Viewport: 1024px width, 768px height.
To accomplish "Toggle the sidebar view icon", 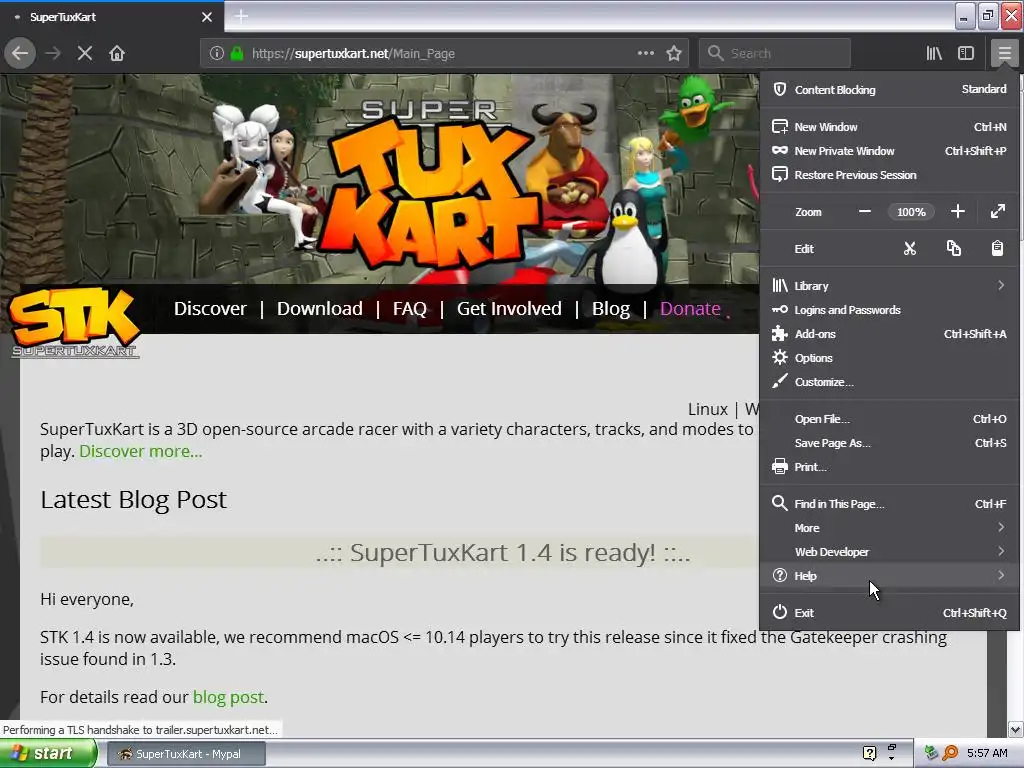I will point(966,53).
